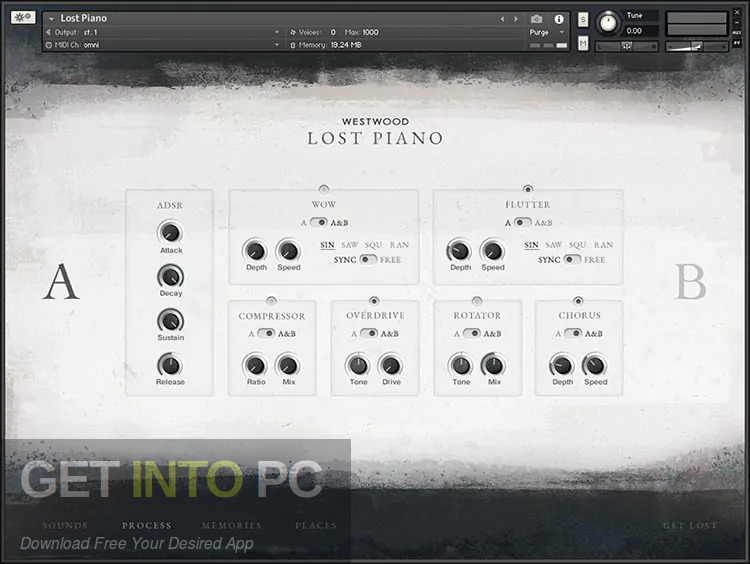
Task: Switch FLUTTER A / A&B routing toggle
Action: [x=522, y=222]
